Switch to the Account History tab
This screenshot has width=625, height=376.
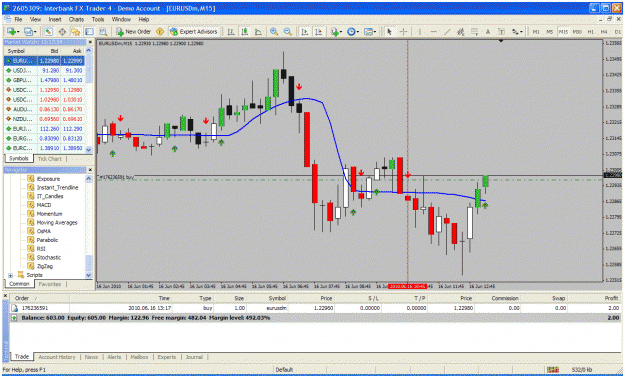[x=57, y=357]
